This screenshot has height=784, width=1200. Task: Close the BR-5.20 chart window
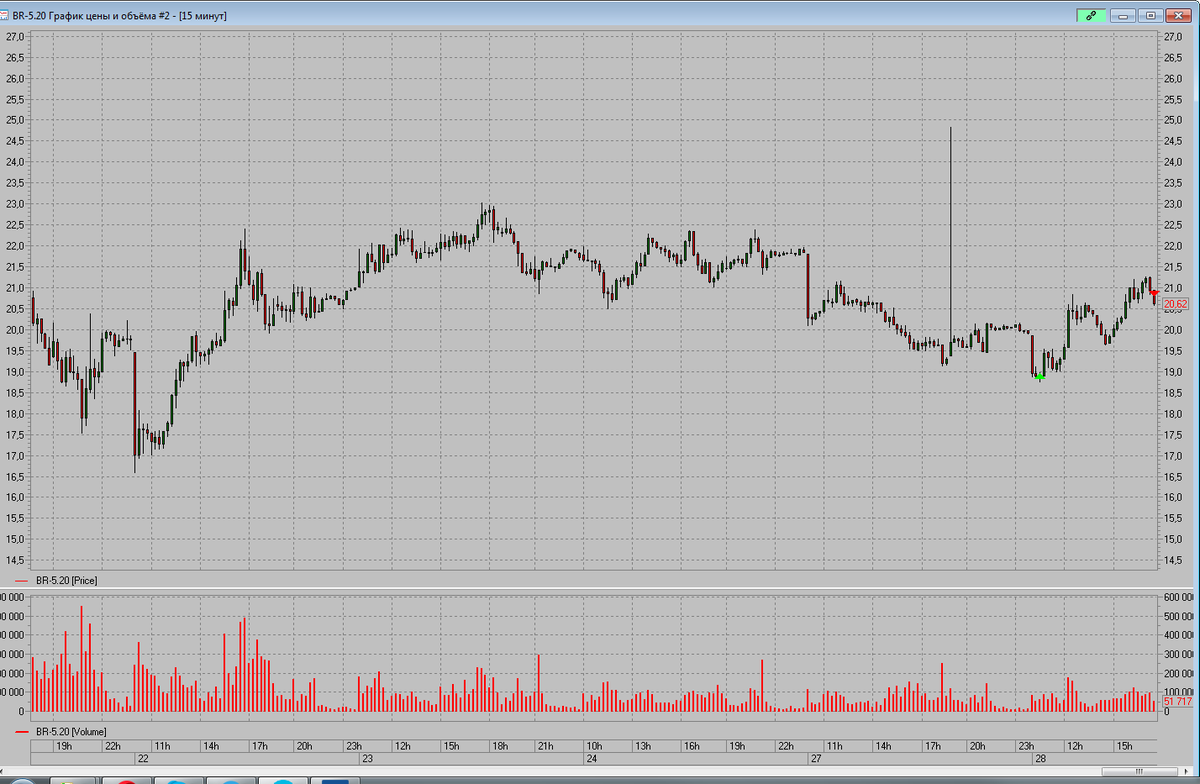[x=1179, y=15]
